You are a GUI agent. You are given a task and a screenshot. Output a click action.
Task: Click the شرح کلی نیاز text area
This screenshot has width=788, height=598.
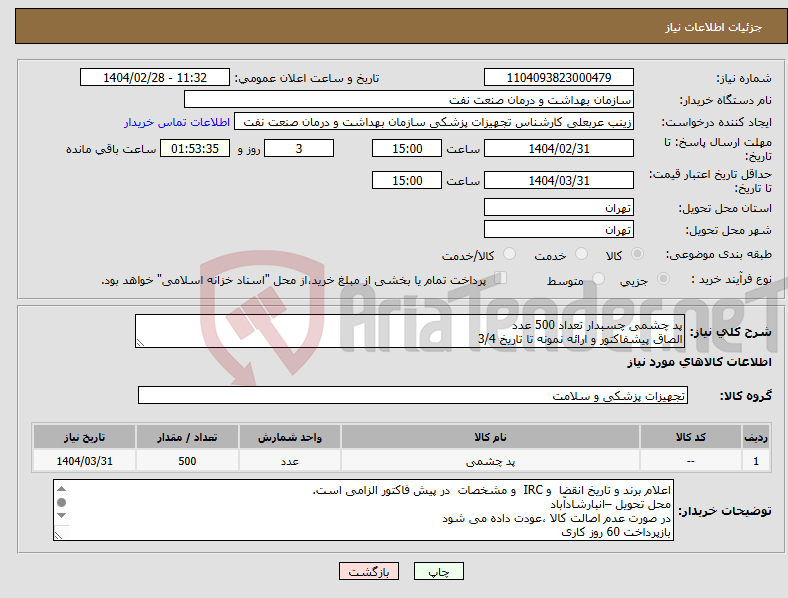[x=410, y=331]
